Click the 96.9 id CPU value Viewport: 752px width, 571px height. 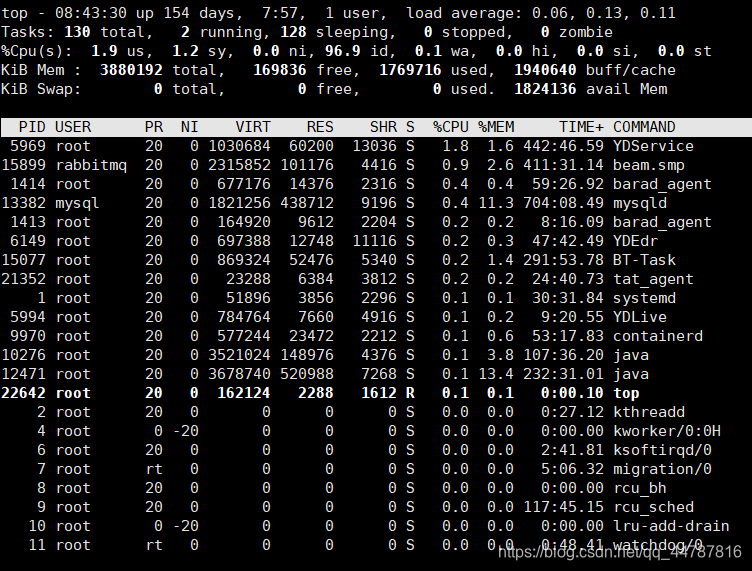click(343, 51)
